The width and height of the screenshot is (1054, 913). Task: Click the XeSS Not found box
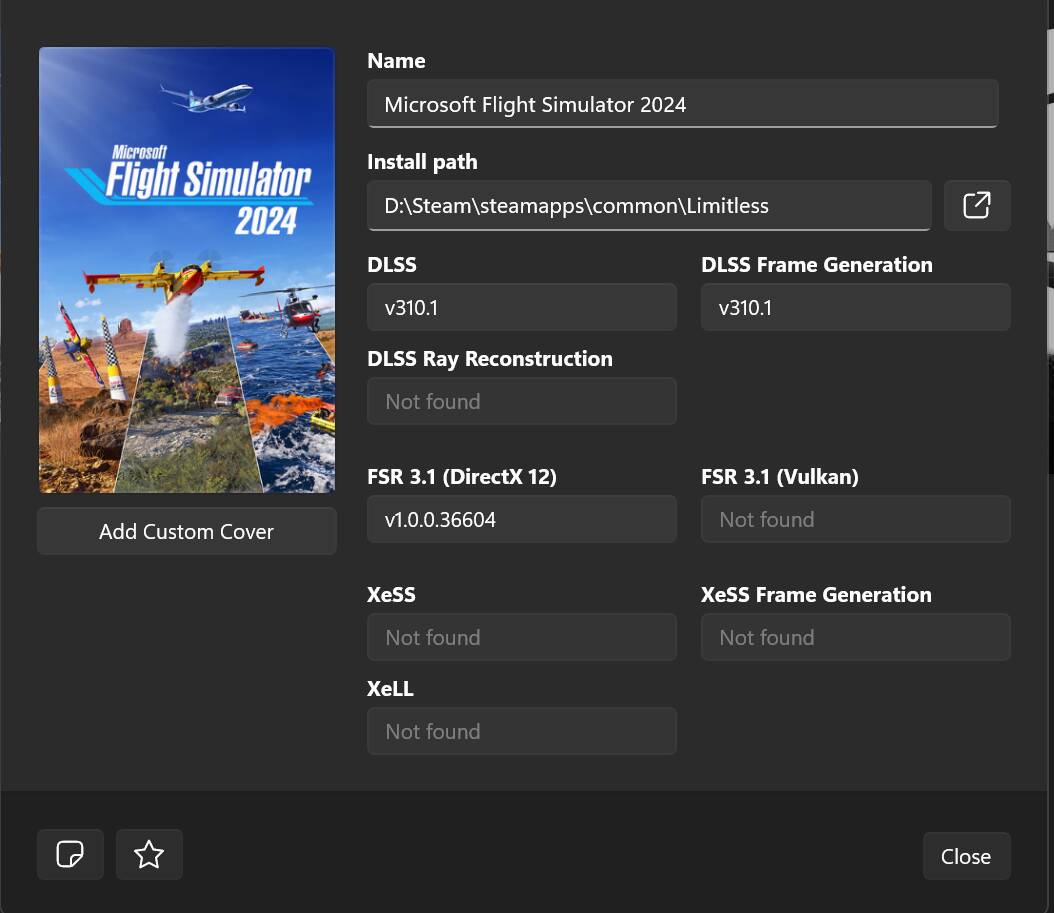tap(522, 637)
